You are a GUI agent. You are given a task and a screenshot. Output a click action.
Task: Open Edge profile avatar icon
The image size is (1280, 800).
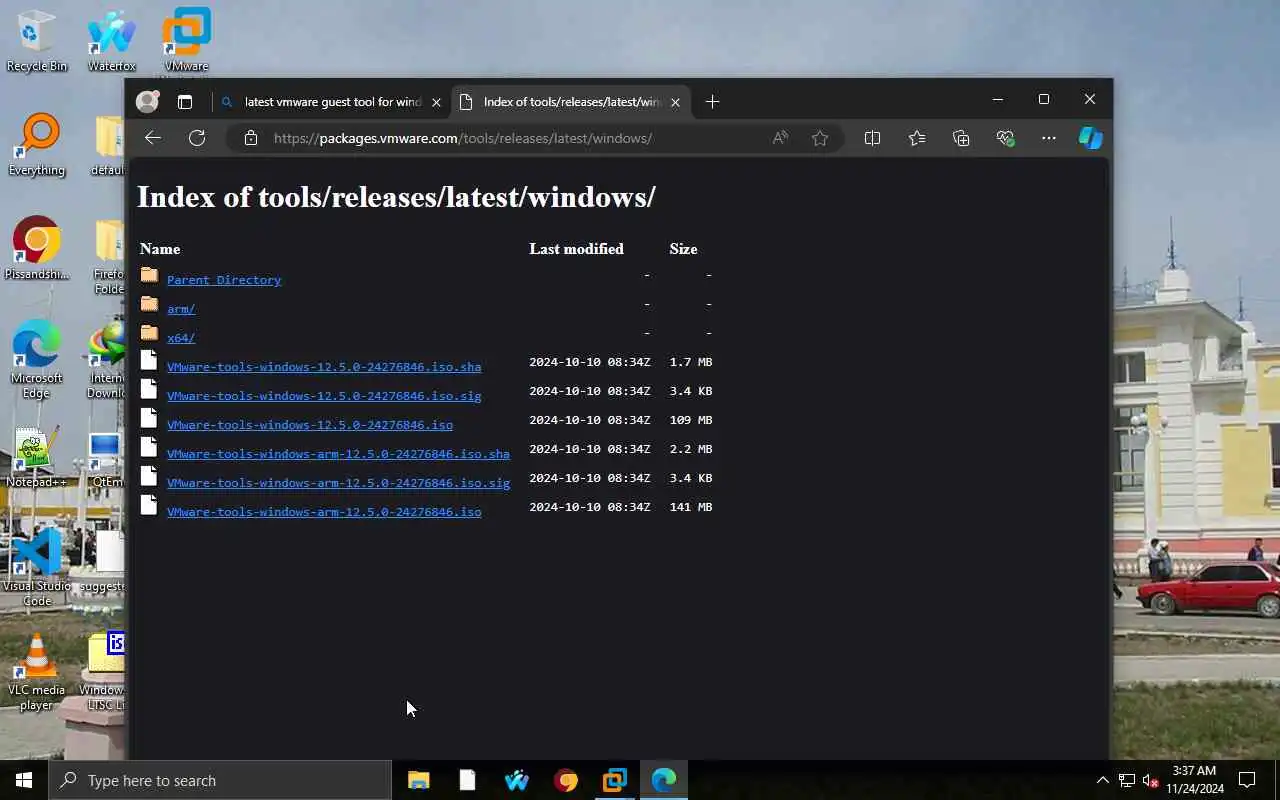click(x=148, y=101)
